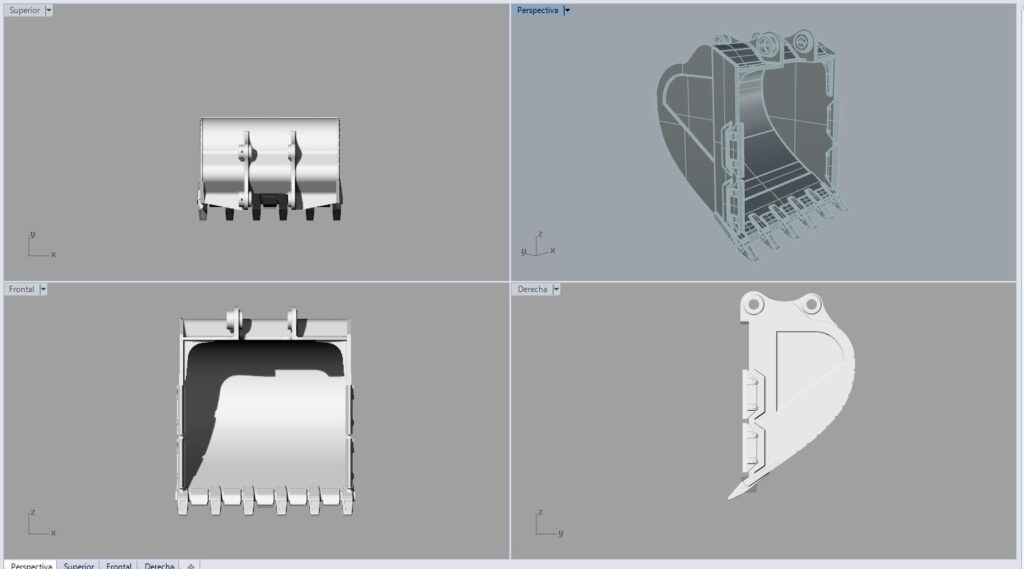This screenshot has width=1024, height=569.
Task: Switch to the Superior tab at bottom
Action: click(79, 565)
